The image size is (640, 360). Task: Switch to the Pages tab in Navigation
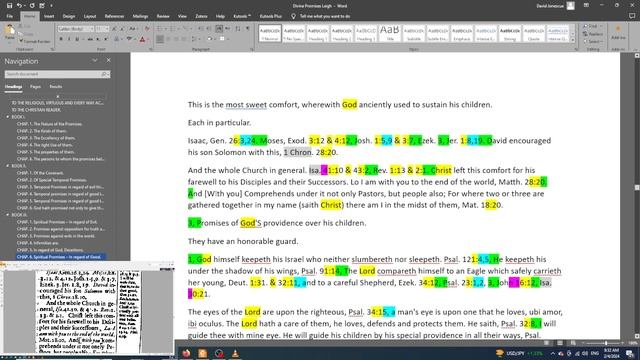point(35,87)
